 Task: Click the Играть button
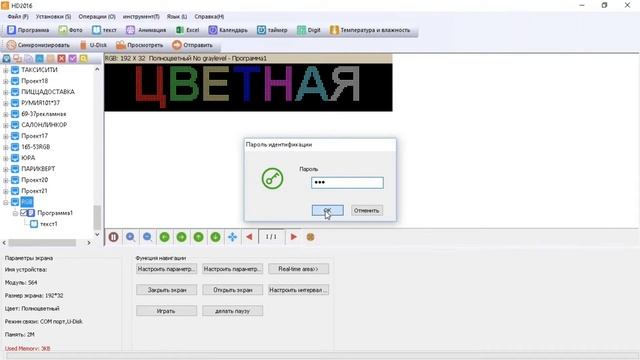pos(167,311)
